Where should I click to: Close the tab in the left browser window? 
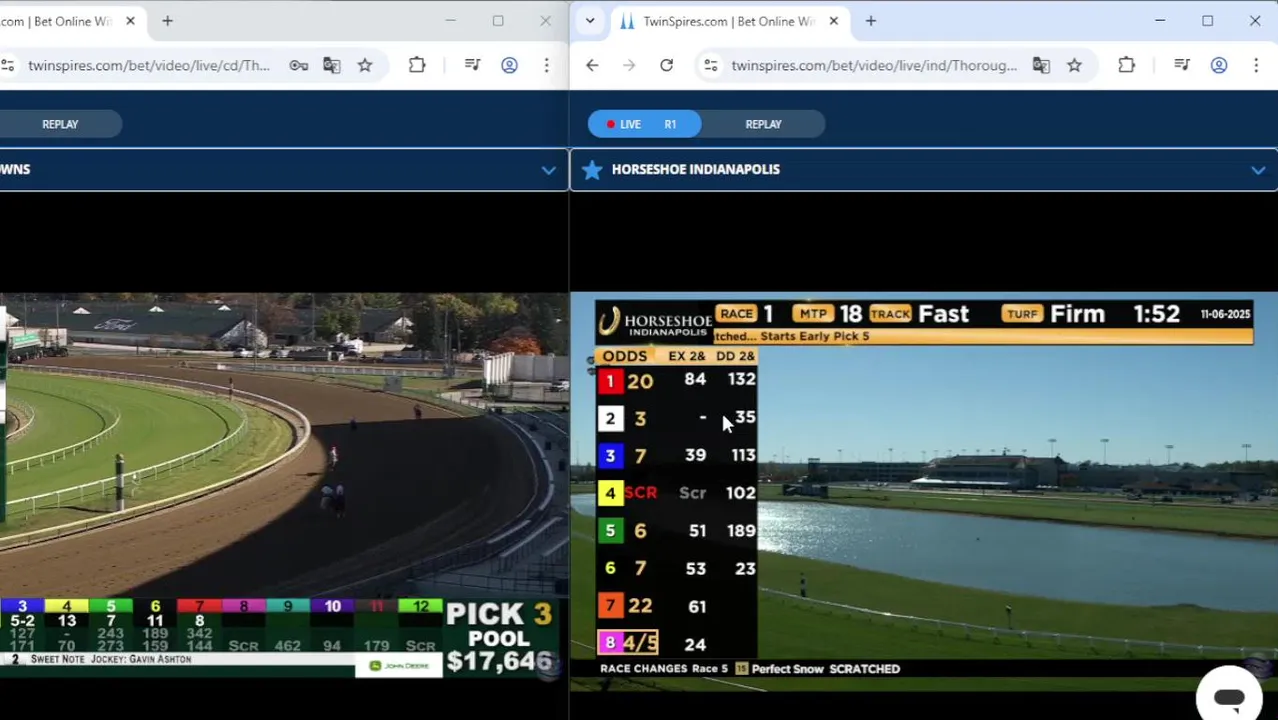130,21
